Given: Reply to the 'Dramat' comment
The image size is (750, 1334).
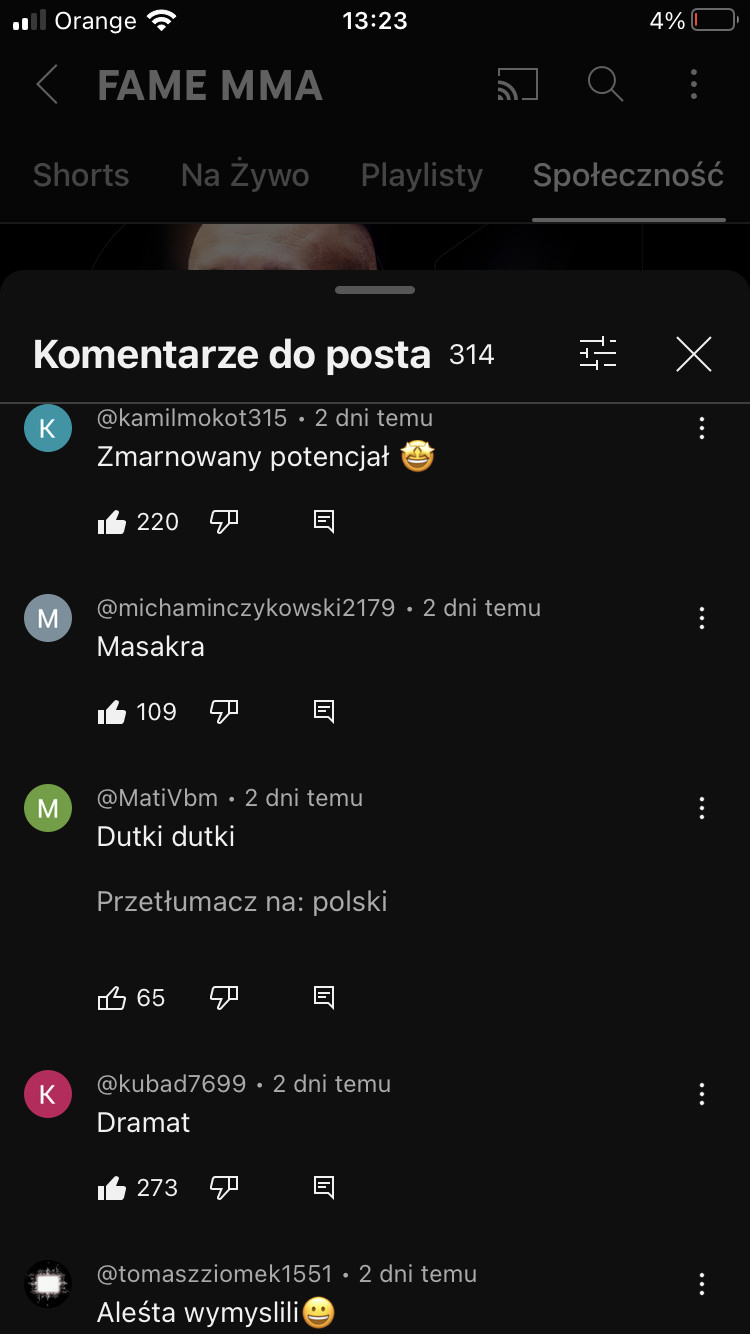Looking at the screenshot, I should pyautogui.click(x=324, y=1187).
